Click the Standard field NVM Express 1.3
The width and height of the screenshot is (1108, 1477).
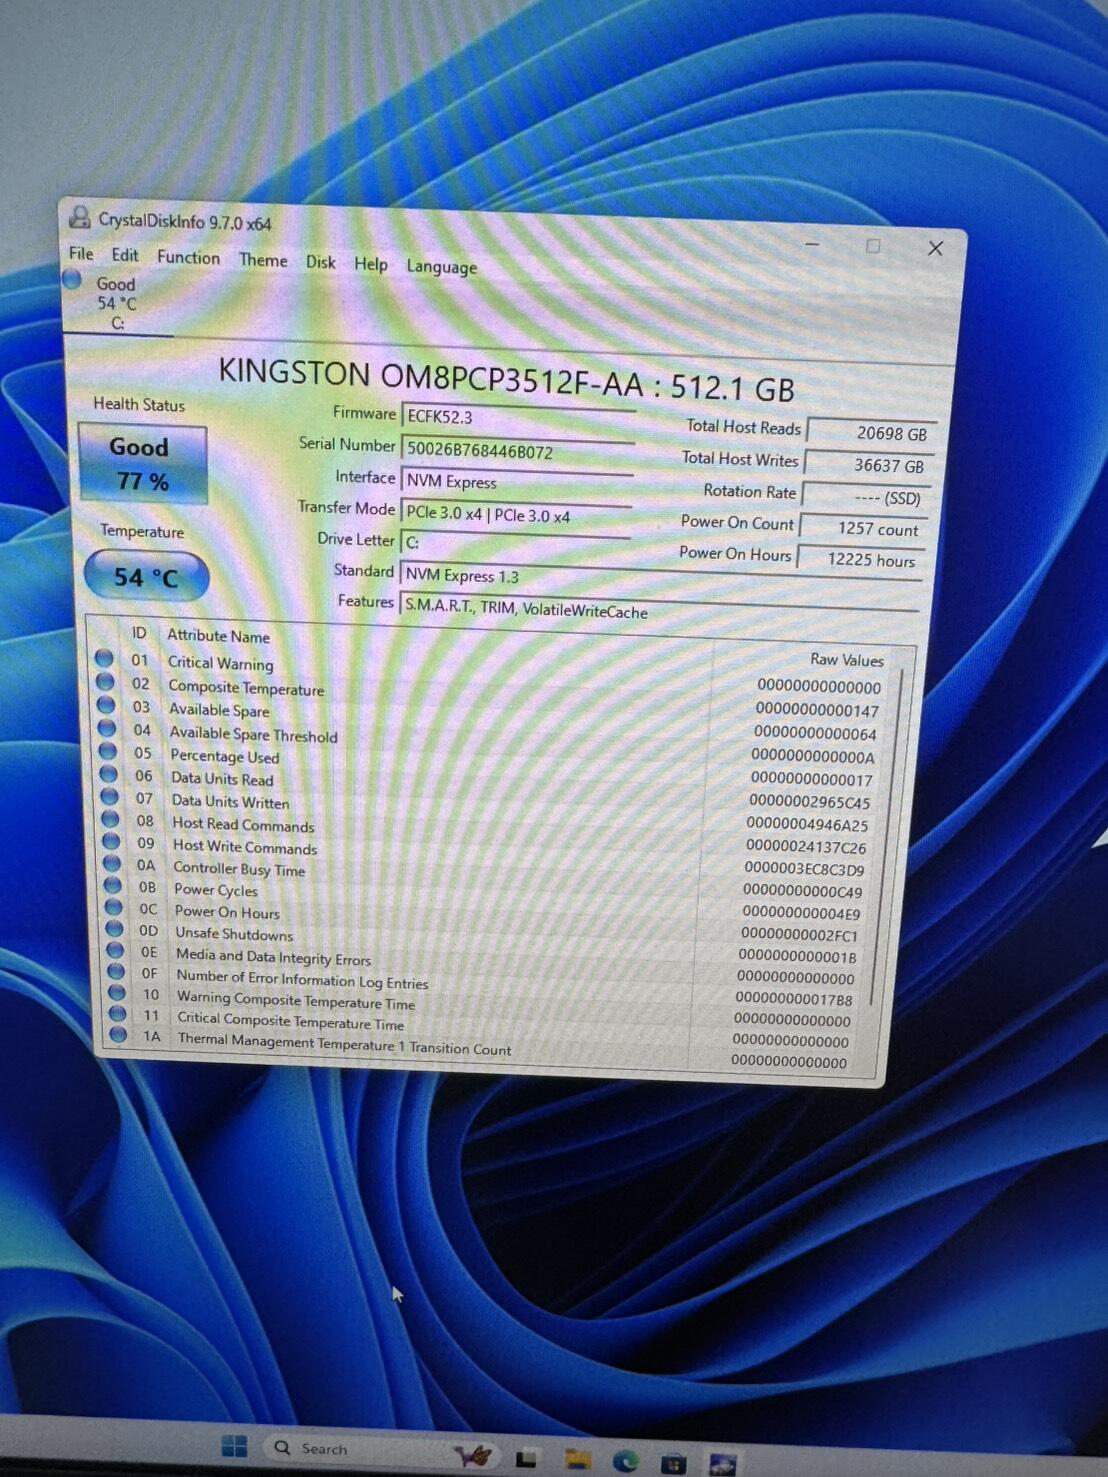tap(660, 579)
